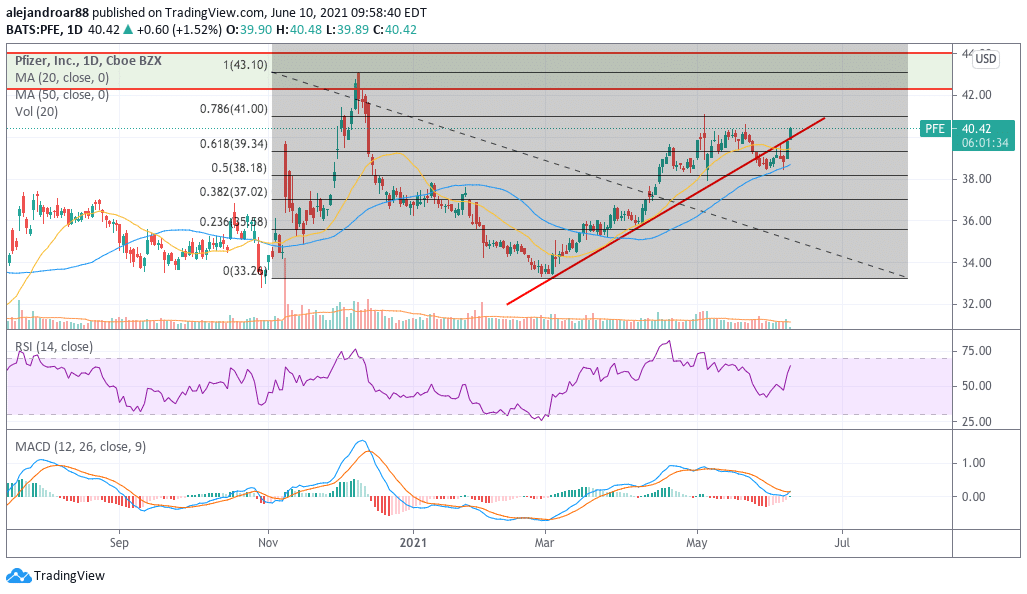
Task: Click the 0.382(37.02) Fibonacci level label
Action: point(234,192)
